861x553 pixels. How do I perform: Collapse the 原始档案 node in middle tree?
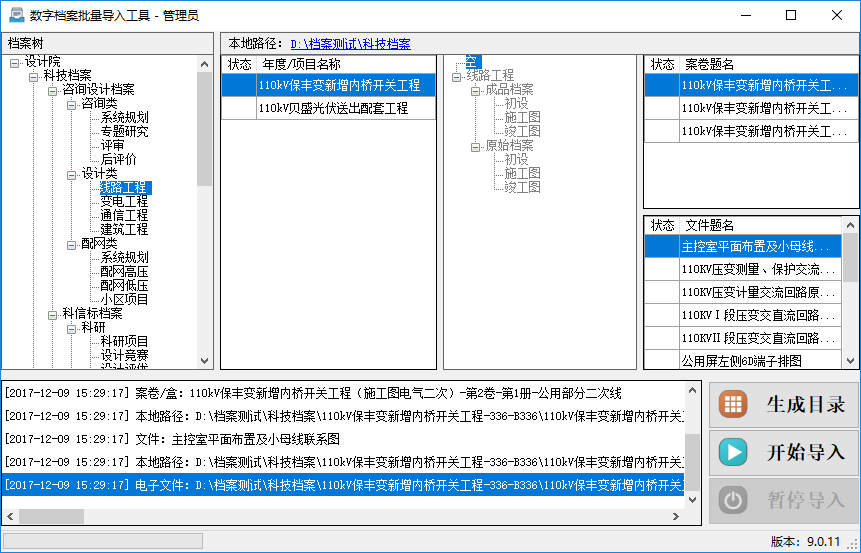476,146
